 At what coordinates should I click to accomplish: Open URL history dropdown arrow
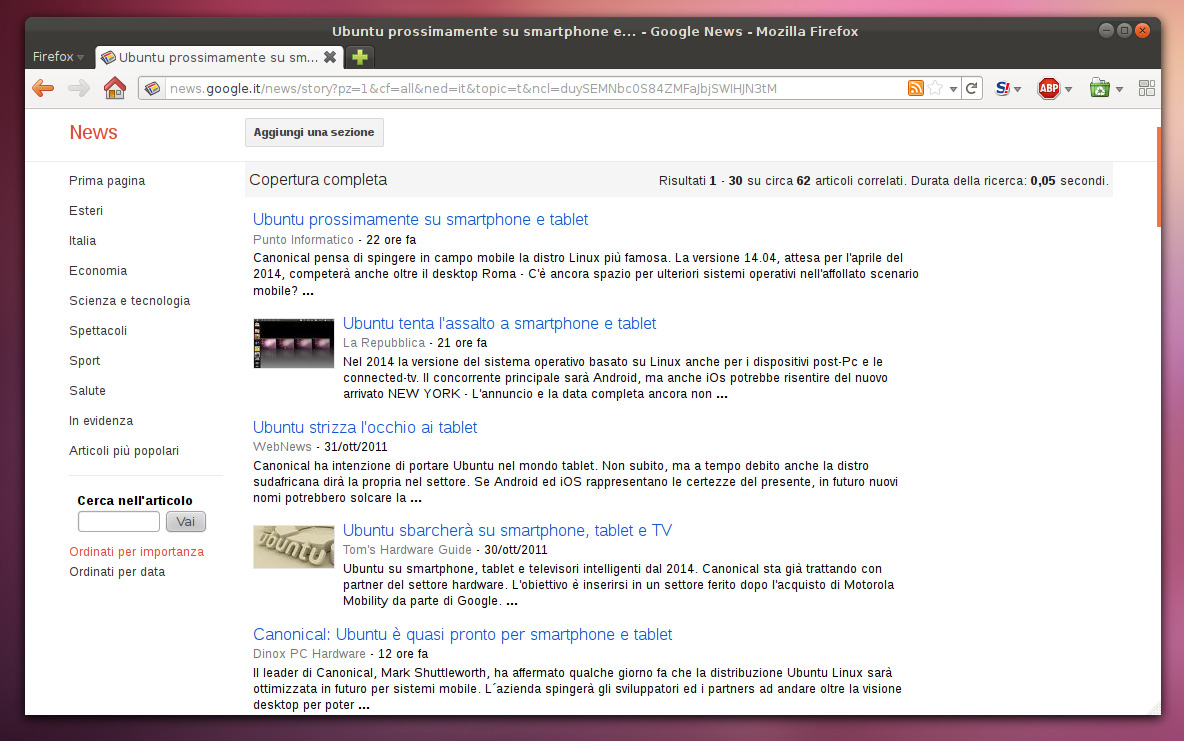[954, 89]
